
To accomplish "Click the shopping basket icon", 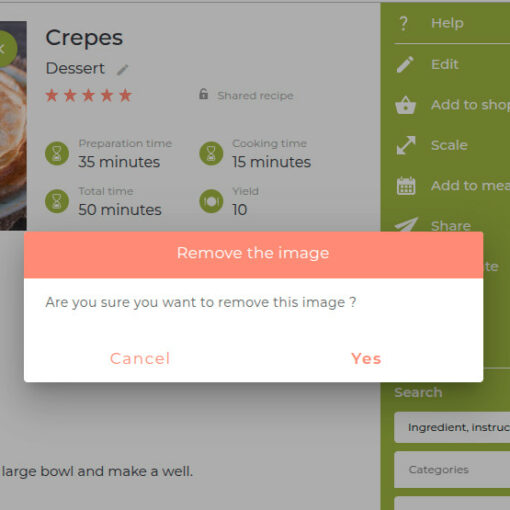I will click(405, 105).
